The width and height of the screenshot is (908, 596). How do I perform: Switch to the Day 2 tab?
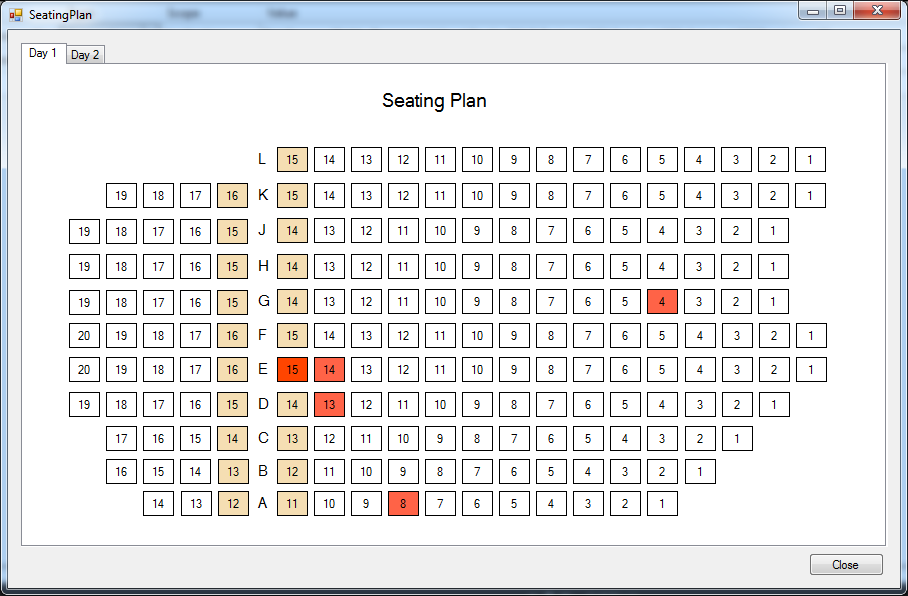[x=85, y=55]
